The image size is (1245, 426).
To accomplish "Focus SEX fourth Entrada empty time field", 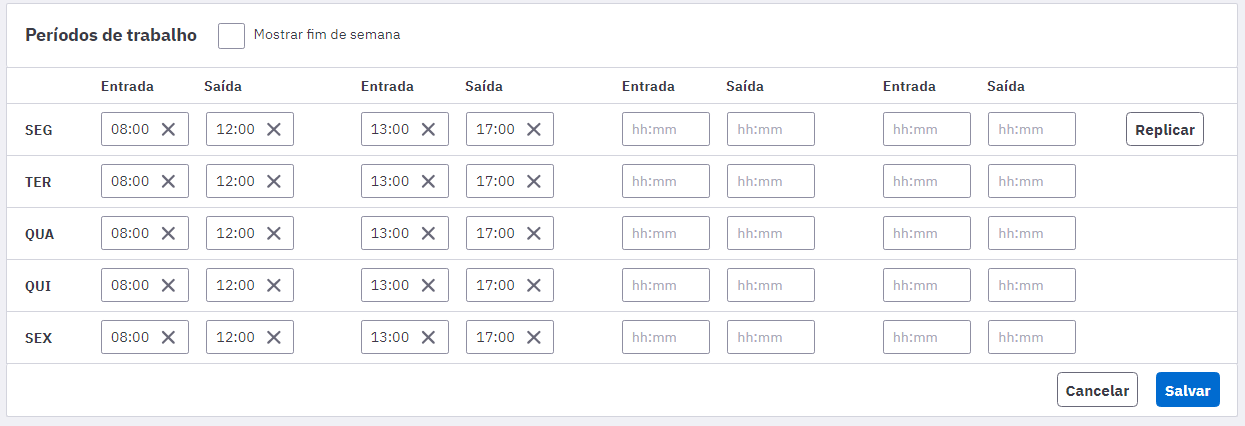I will (927, 337).
